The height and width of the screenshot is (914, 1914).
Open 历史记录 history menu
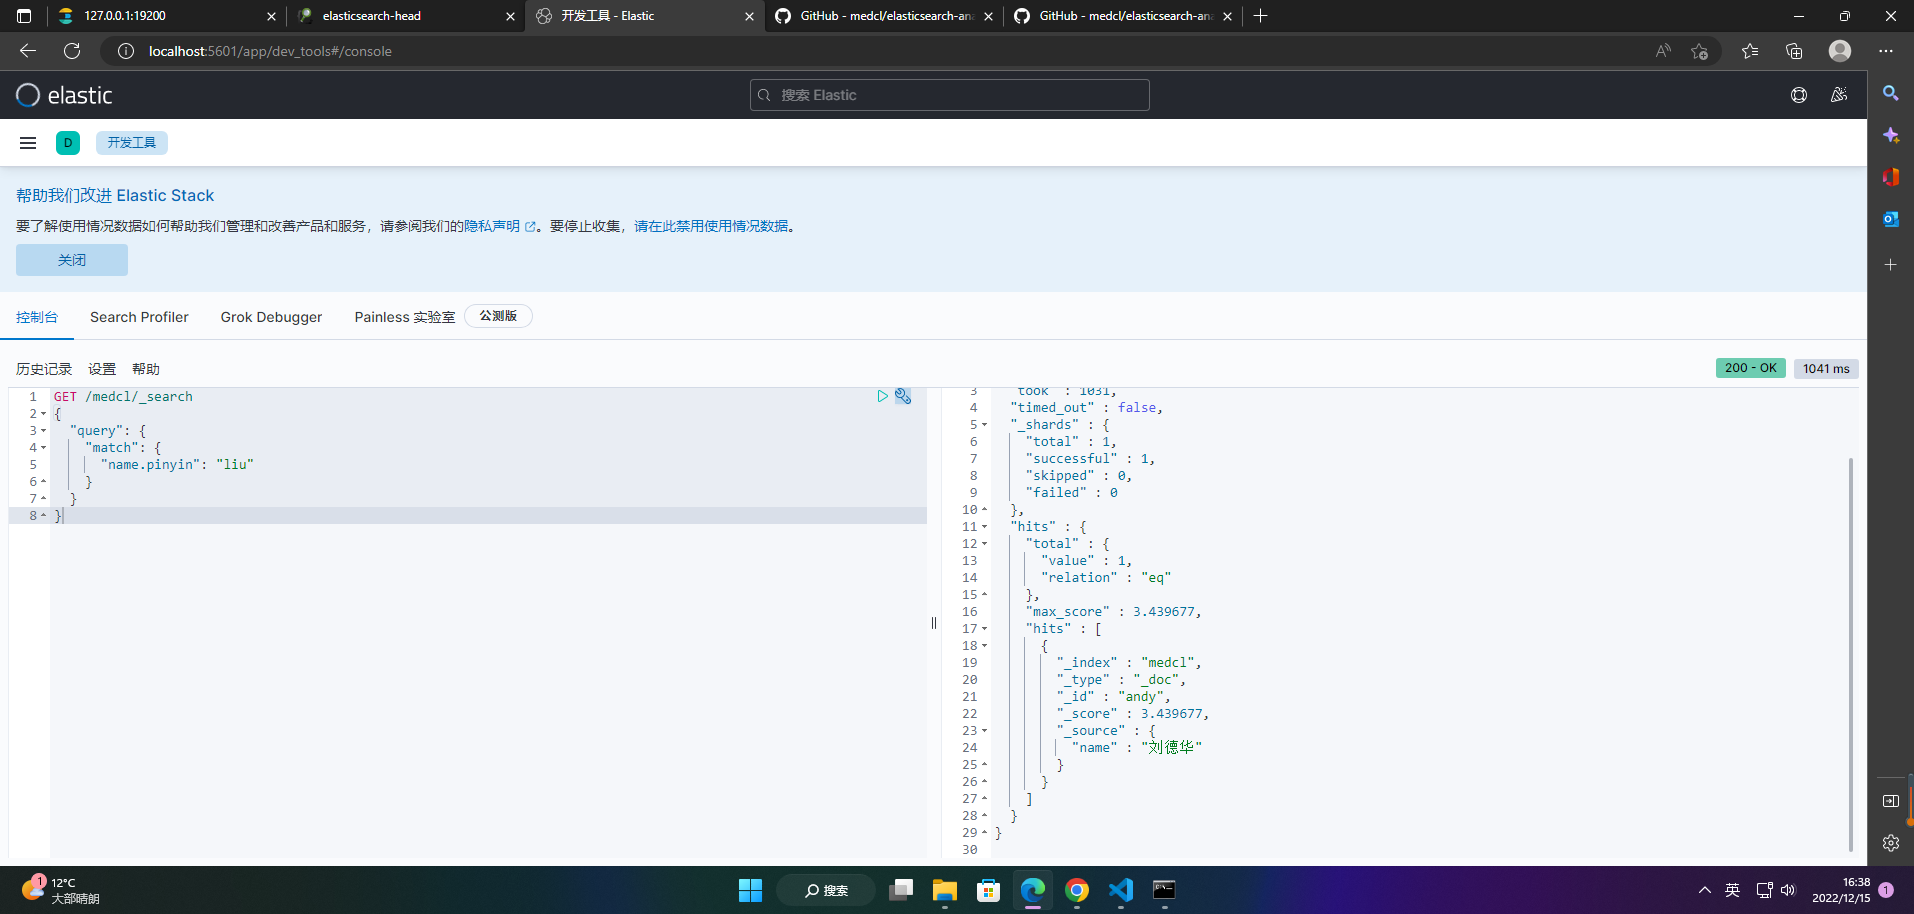pos(44,369)
